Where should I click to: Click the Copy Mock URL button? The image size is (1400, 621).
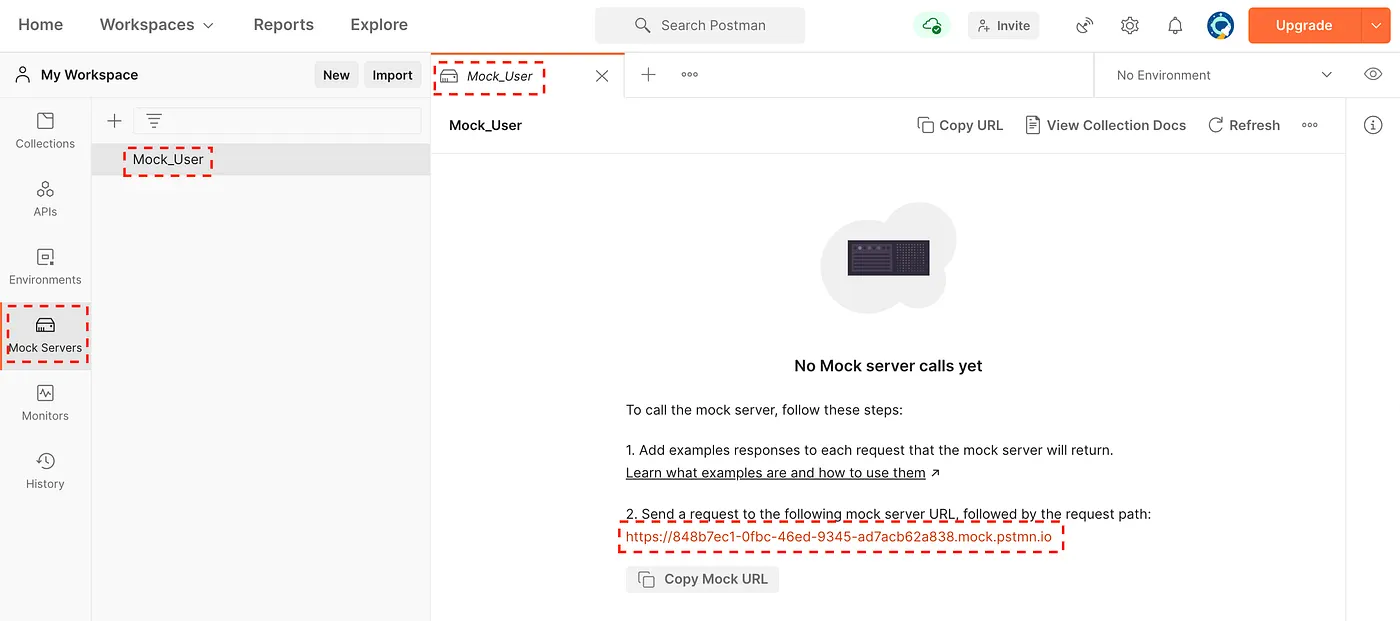702,579
